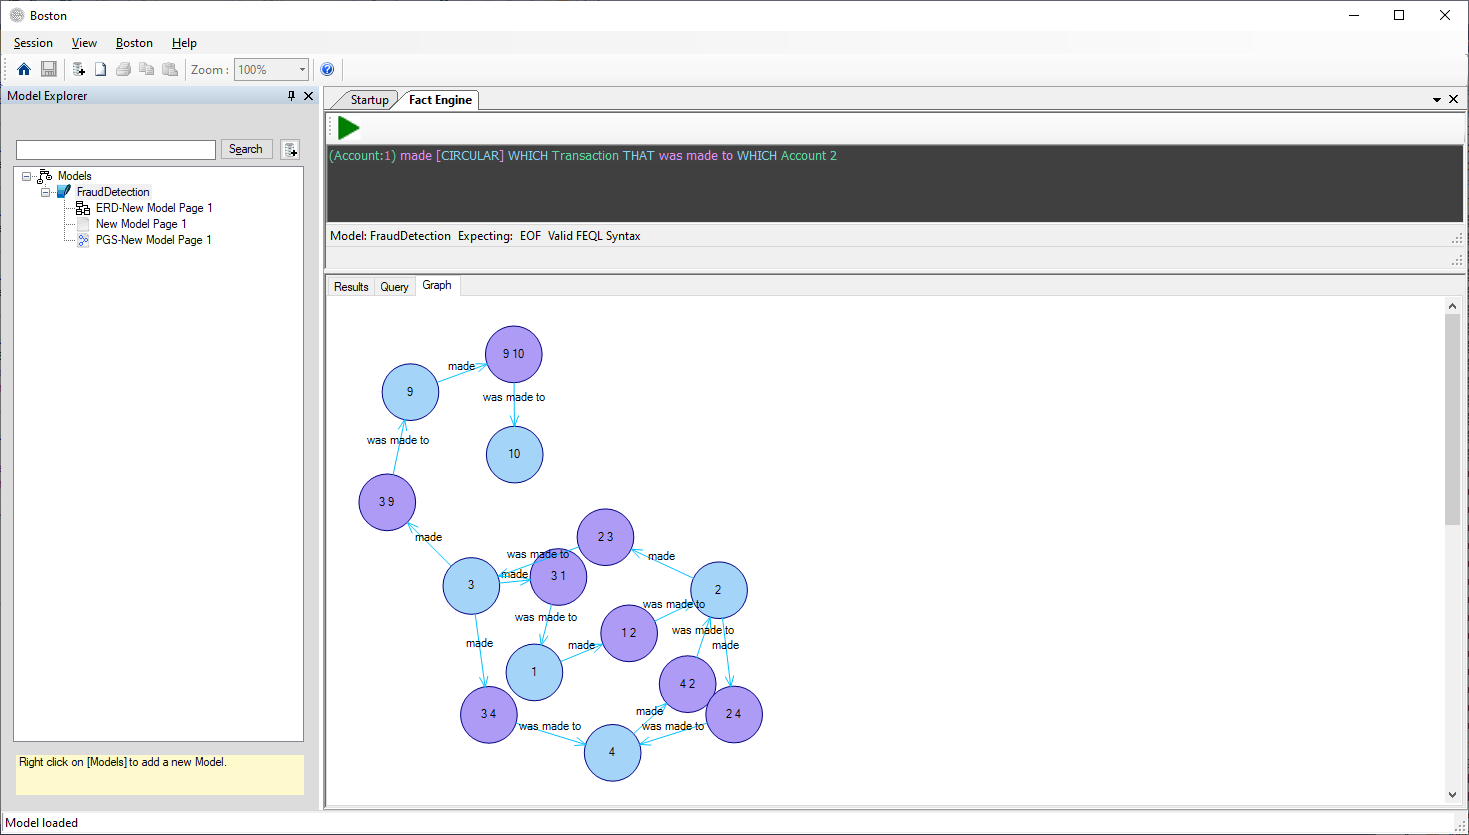The image size is (1469, 835).
Task: Select purple transaction node 4 2
Action: coord(688,684)
